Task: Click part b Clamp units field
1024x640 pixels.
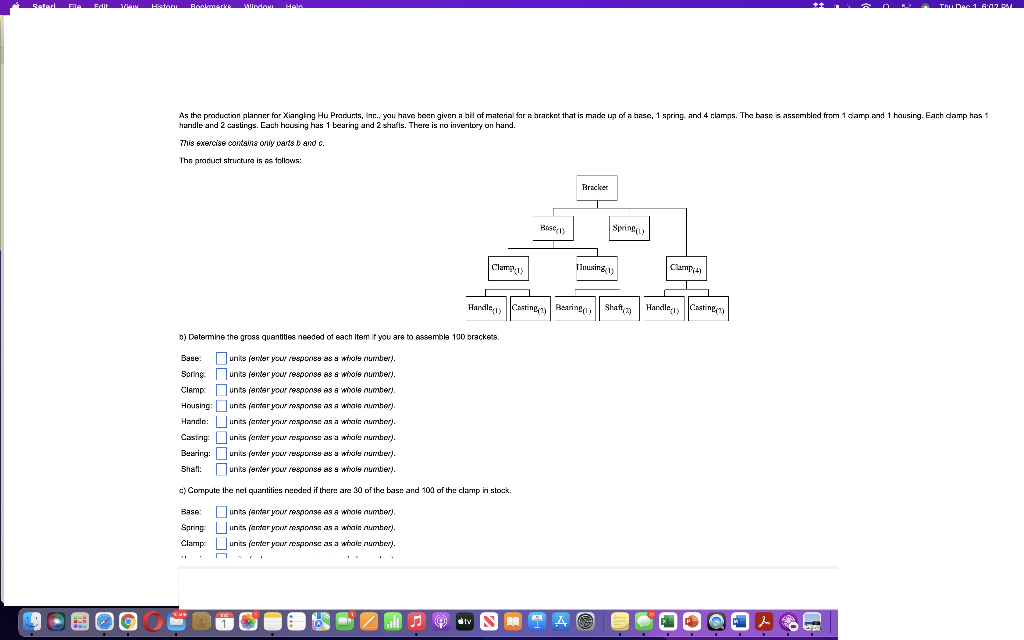Action: click(221, 390)
